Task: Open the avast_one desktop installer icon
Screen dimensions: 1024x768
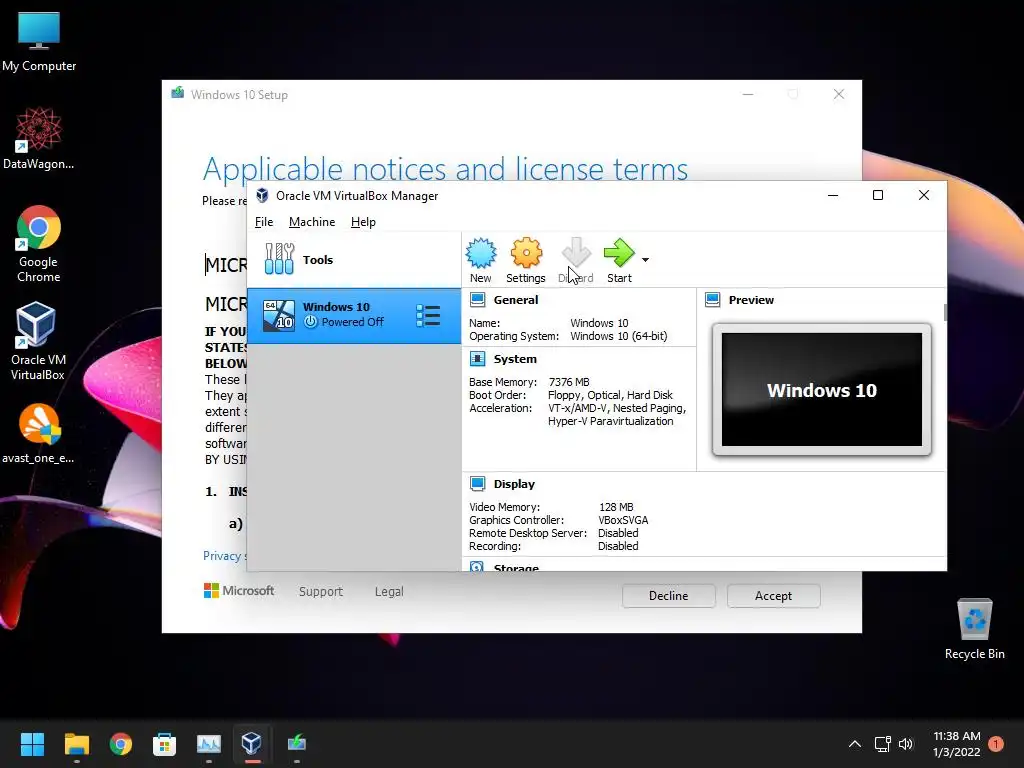Action: (x=39, y=433)
